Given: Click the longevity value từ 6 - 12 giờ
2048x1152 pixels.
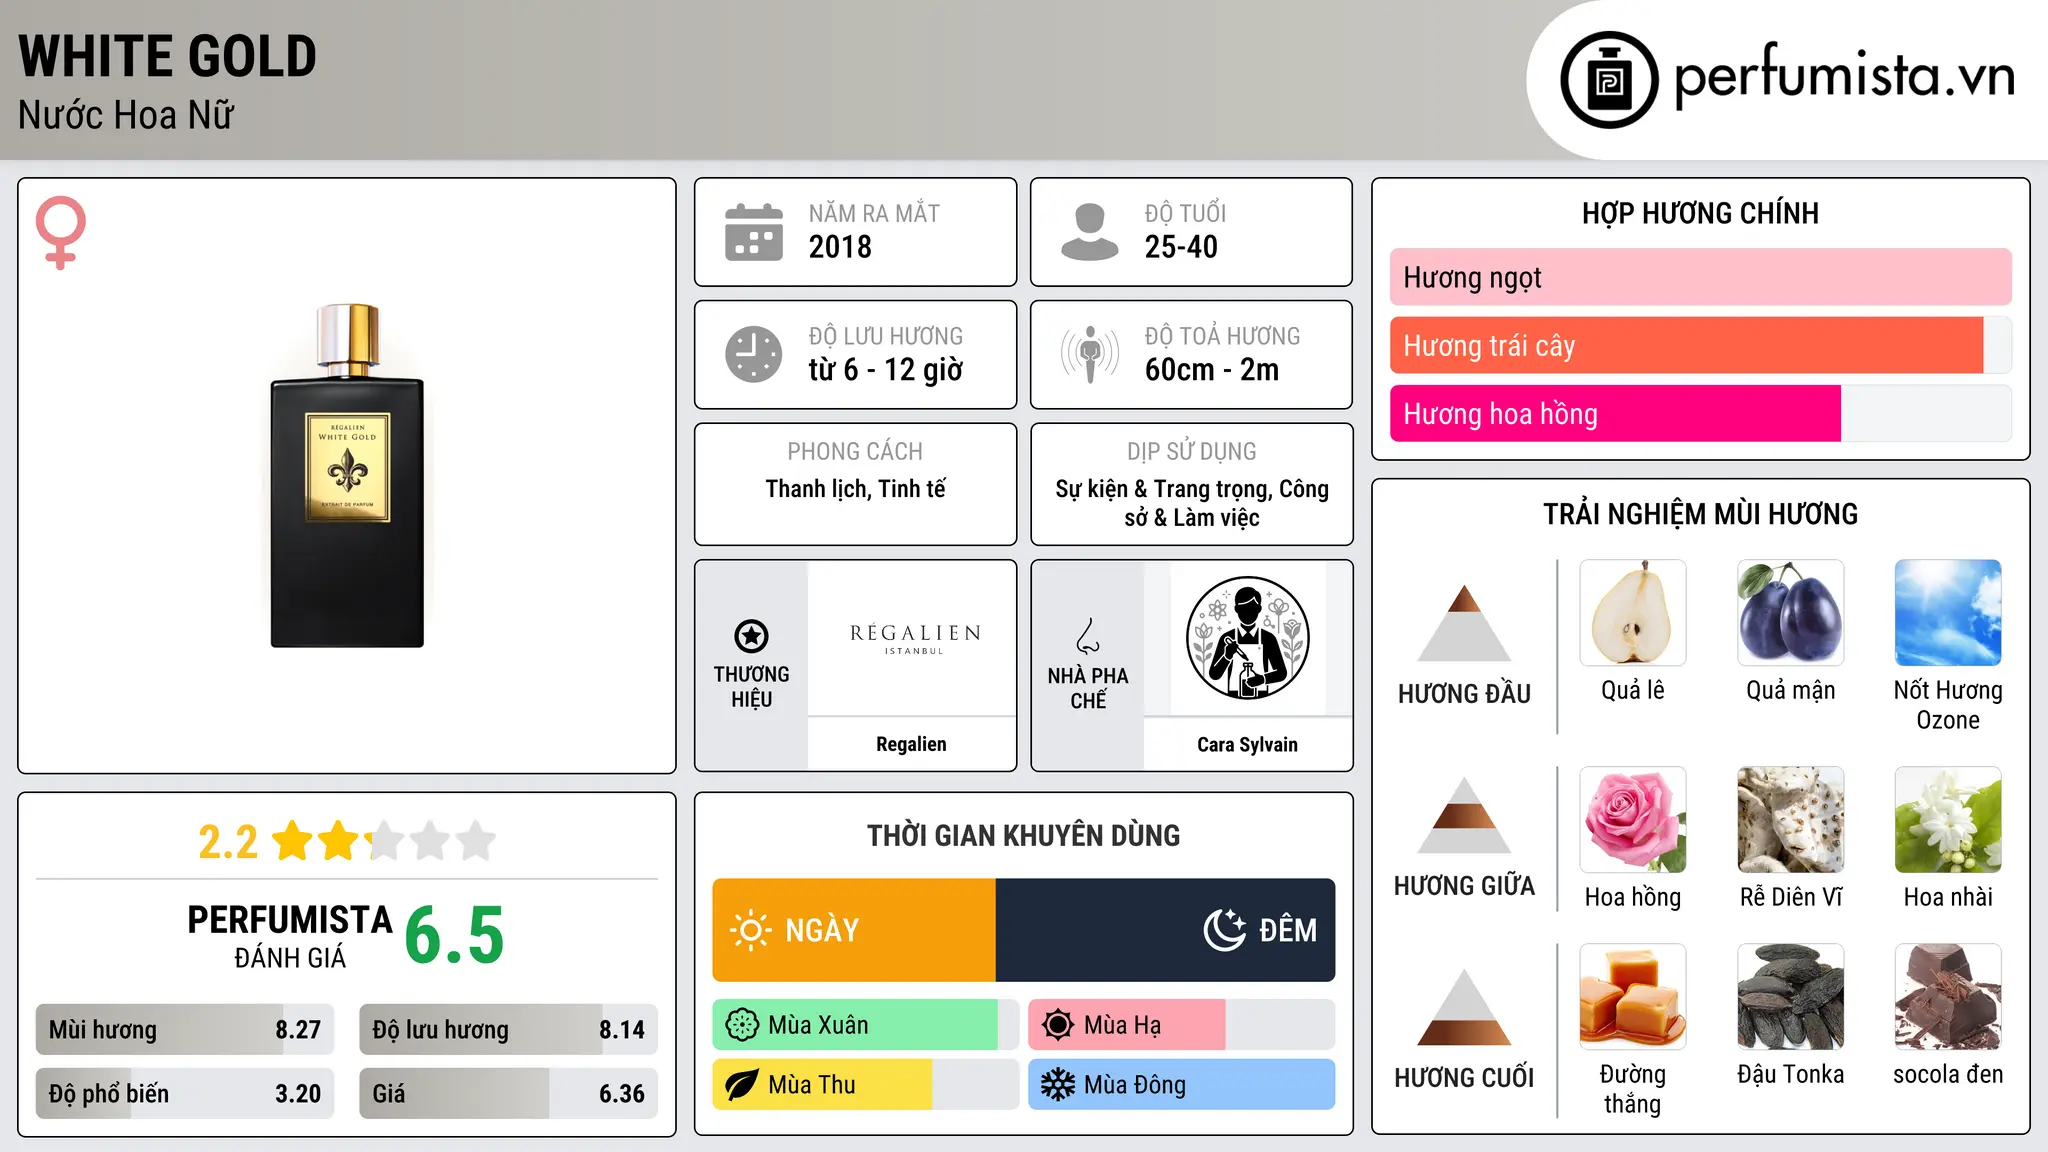Looking at the screenshot, I should 886,370.
